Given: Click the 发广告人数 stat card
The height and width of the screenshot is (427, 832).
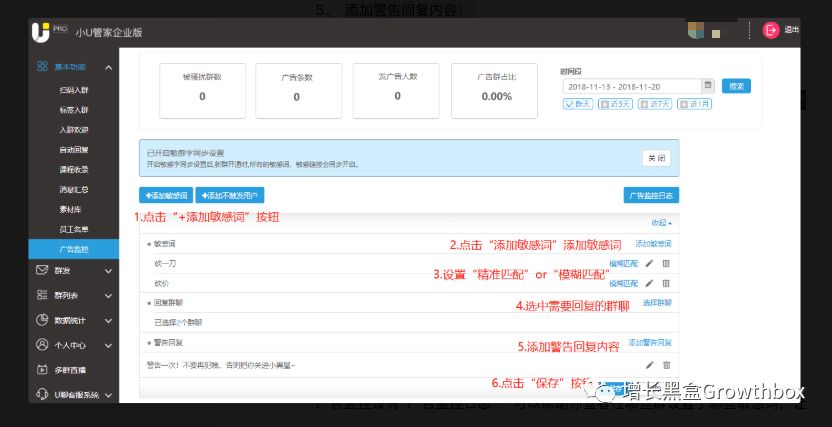Looking at the screenshot, I should point(396,91).
